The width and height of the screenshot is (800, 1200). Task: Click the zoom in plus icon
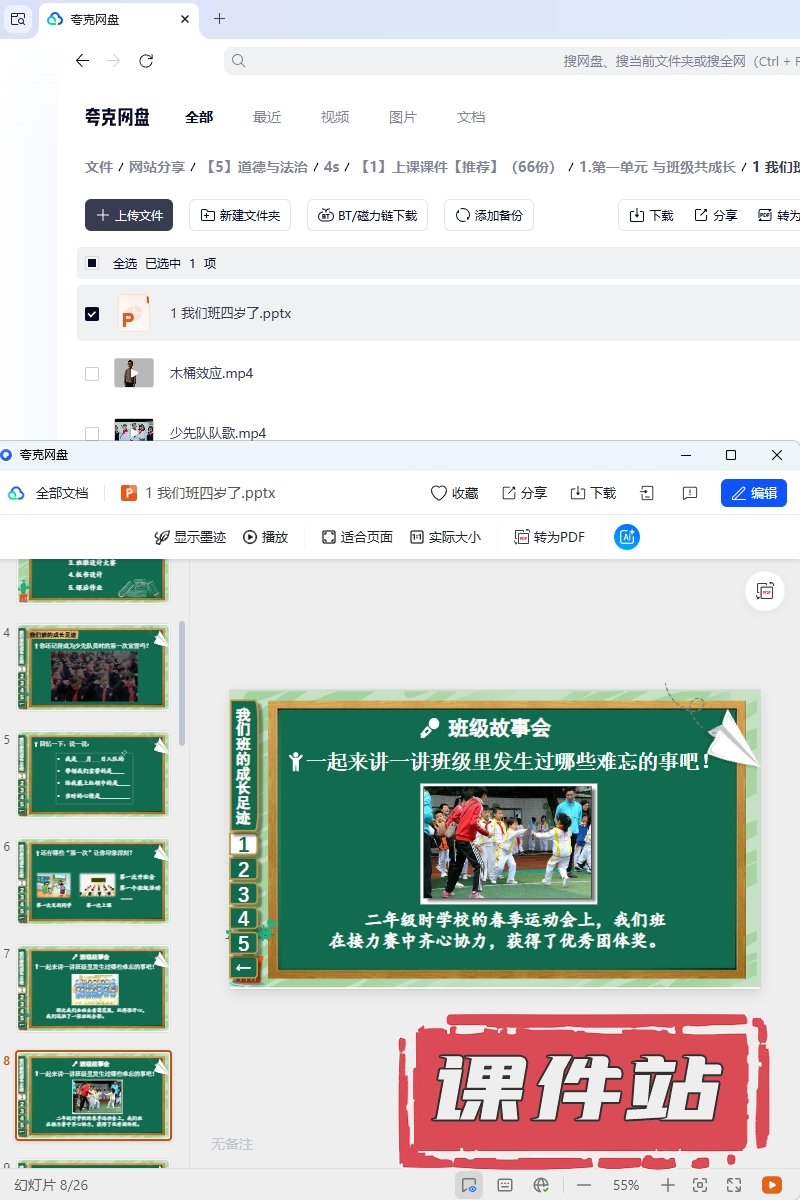668,1185
